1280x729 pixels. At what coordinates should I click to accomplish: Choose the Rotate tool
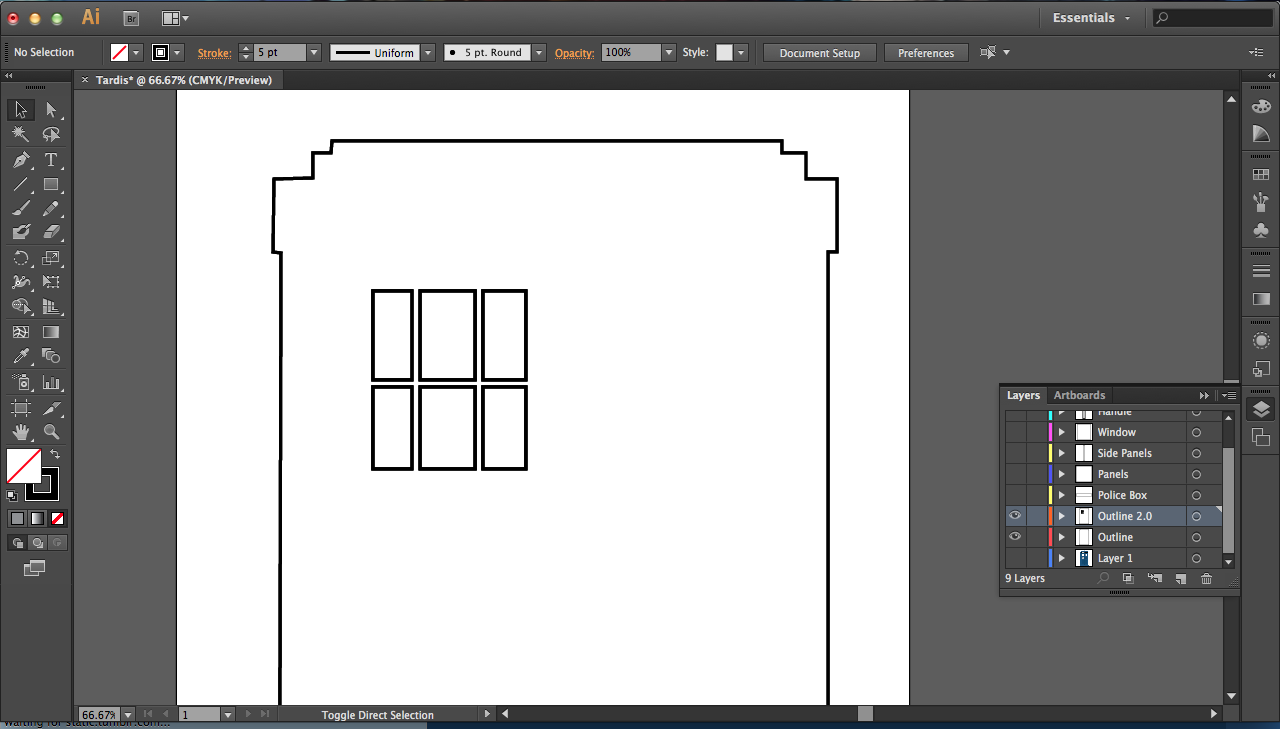click(21, 258)
